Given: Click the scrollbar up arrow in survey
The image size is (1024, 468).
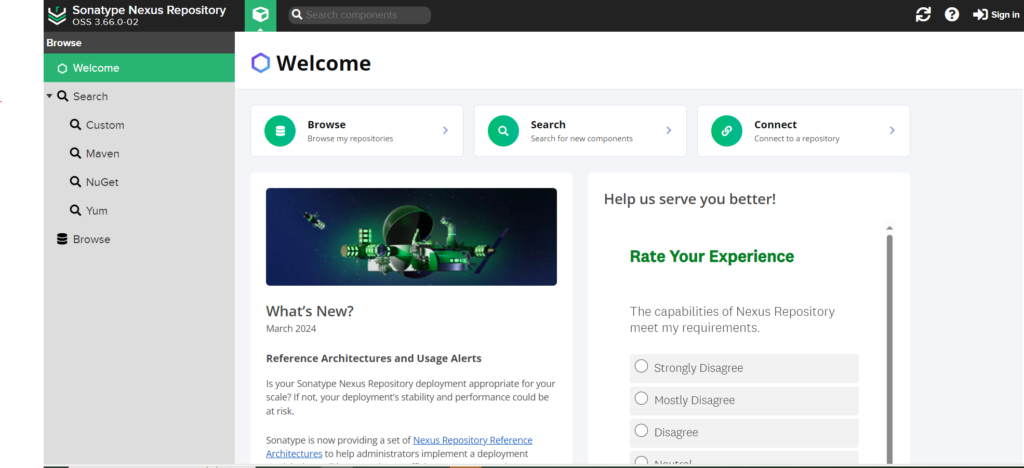Looking at the screenshot, I should pos(889,228).
